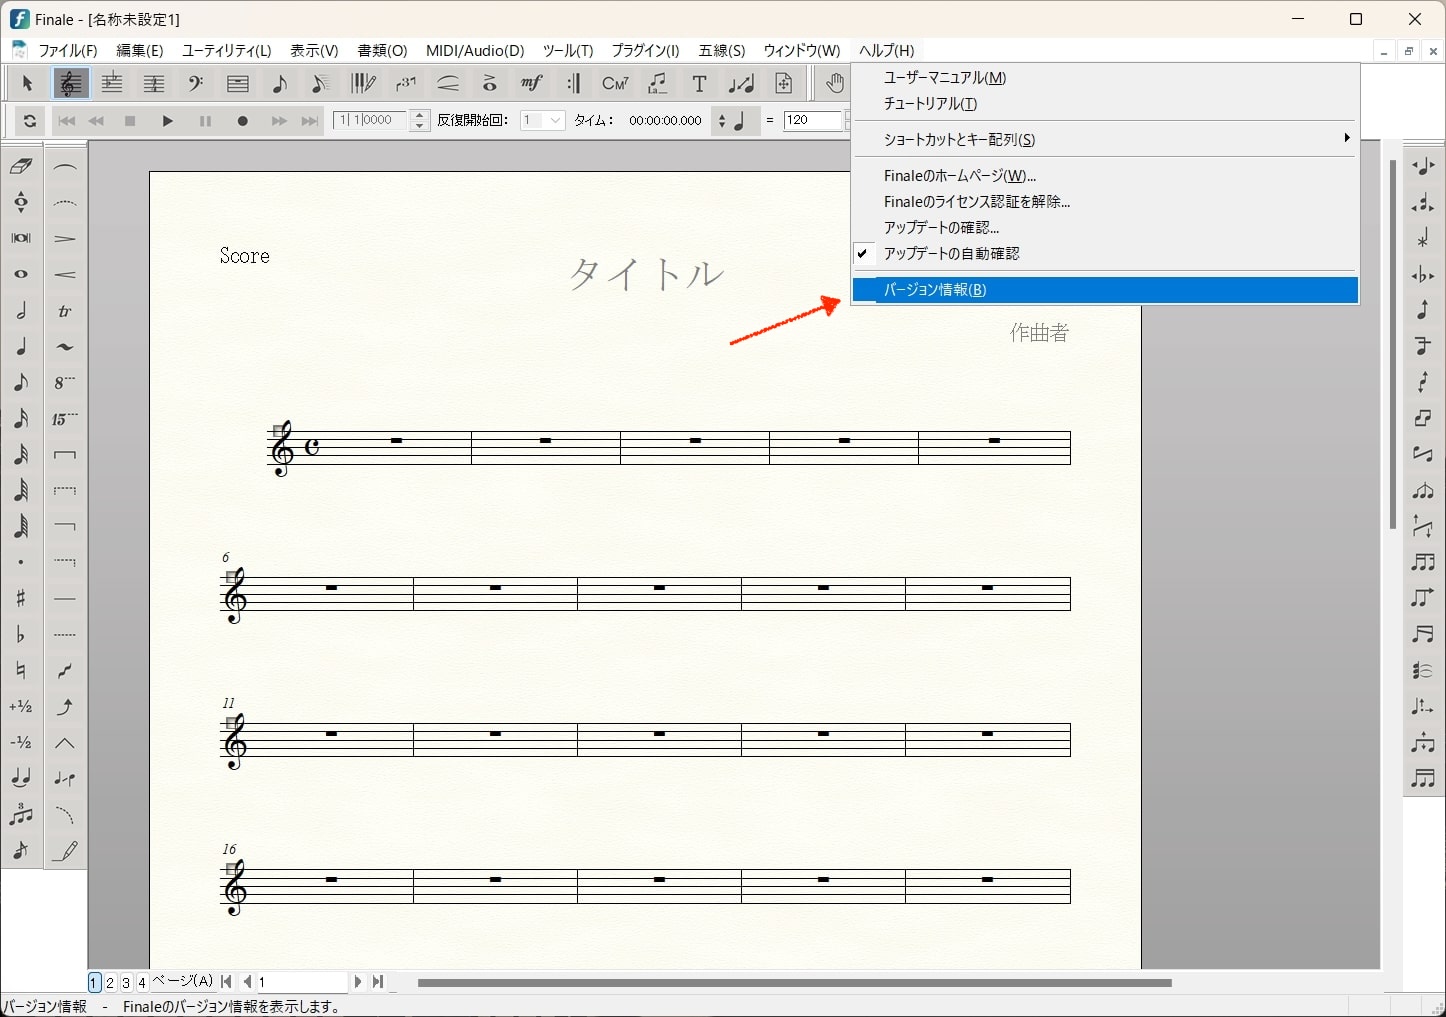Image resolution: width=1446 pixels, height=1017 pixels.
Task: Select the bass Clef tool
Action: pyautogui.click(x=195, y=84)
